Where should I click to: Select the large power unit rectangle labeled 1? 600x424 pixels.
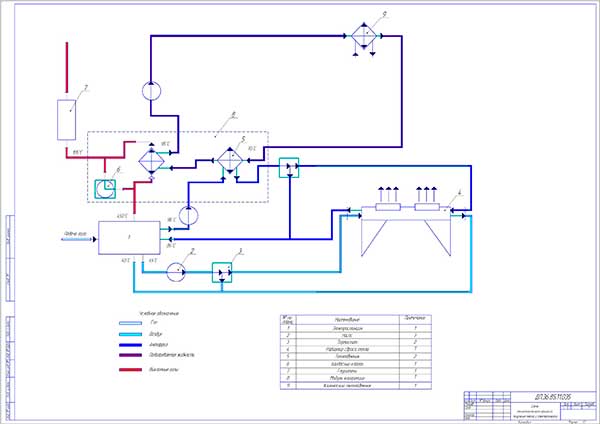pyautogui.click(x=129, y=238)
